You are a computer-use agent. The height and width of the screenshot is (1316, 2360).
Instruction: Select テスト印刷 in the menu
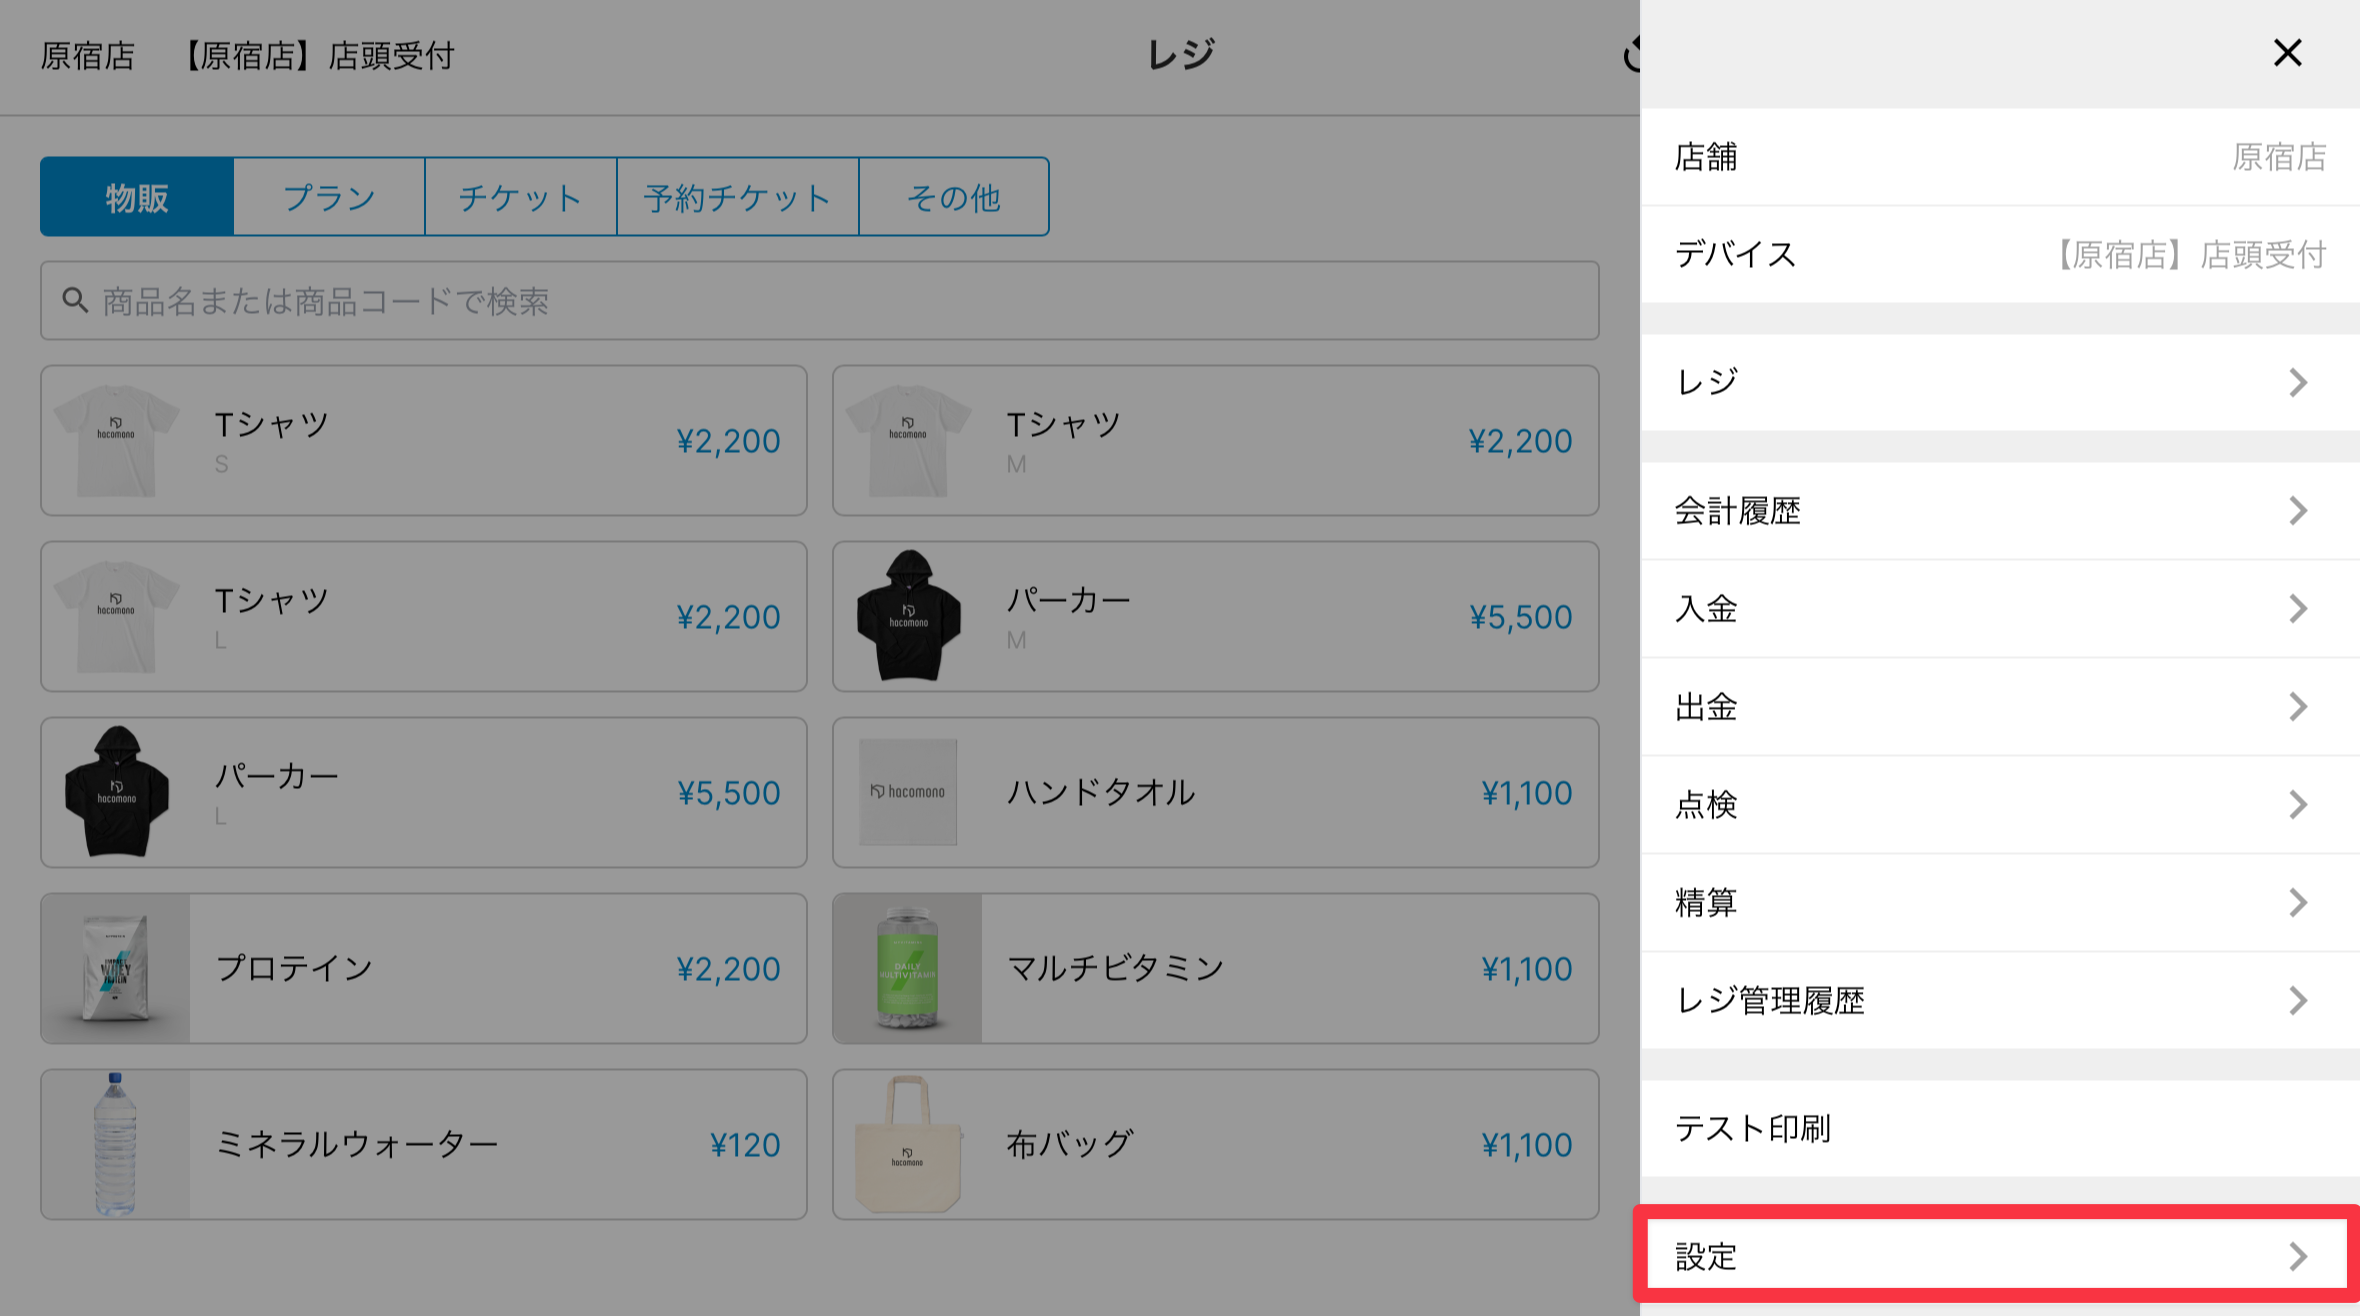pyautogui.click(x=1753, y=1128)
